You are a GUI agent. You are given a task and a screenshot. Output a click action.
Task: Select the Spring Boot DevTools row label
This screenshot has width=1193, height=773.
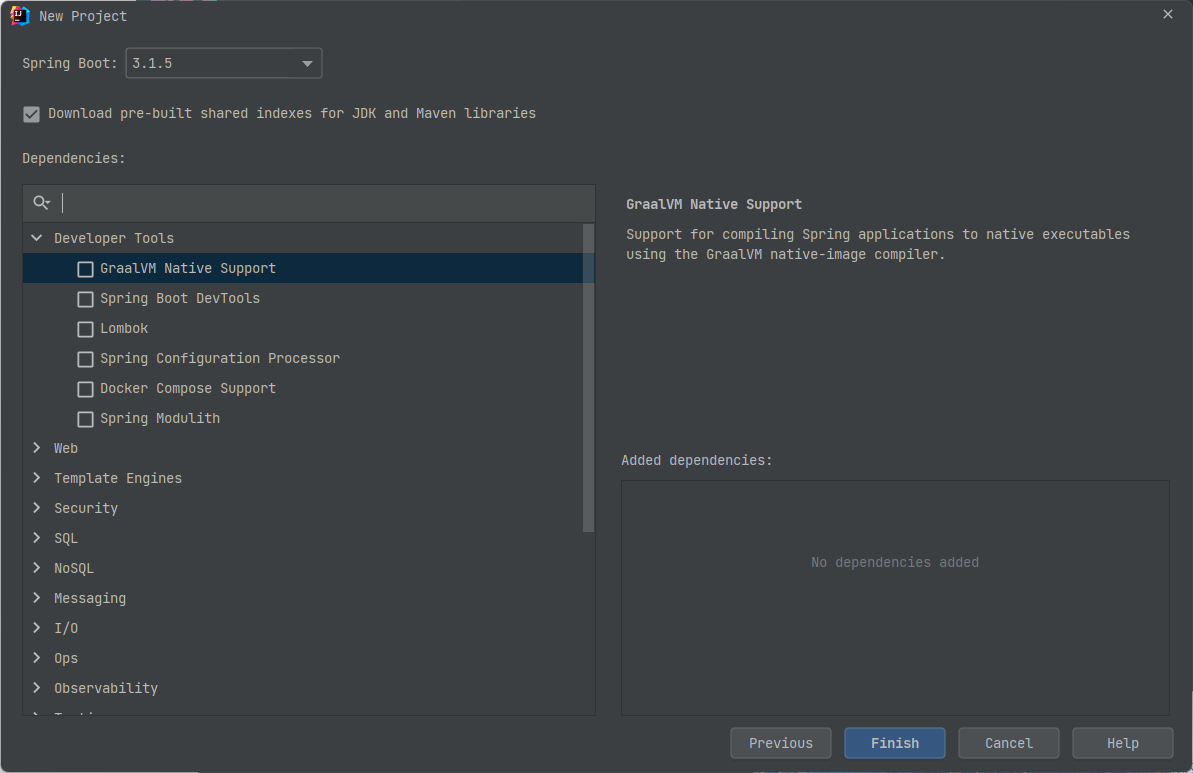click(180, 298)
